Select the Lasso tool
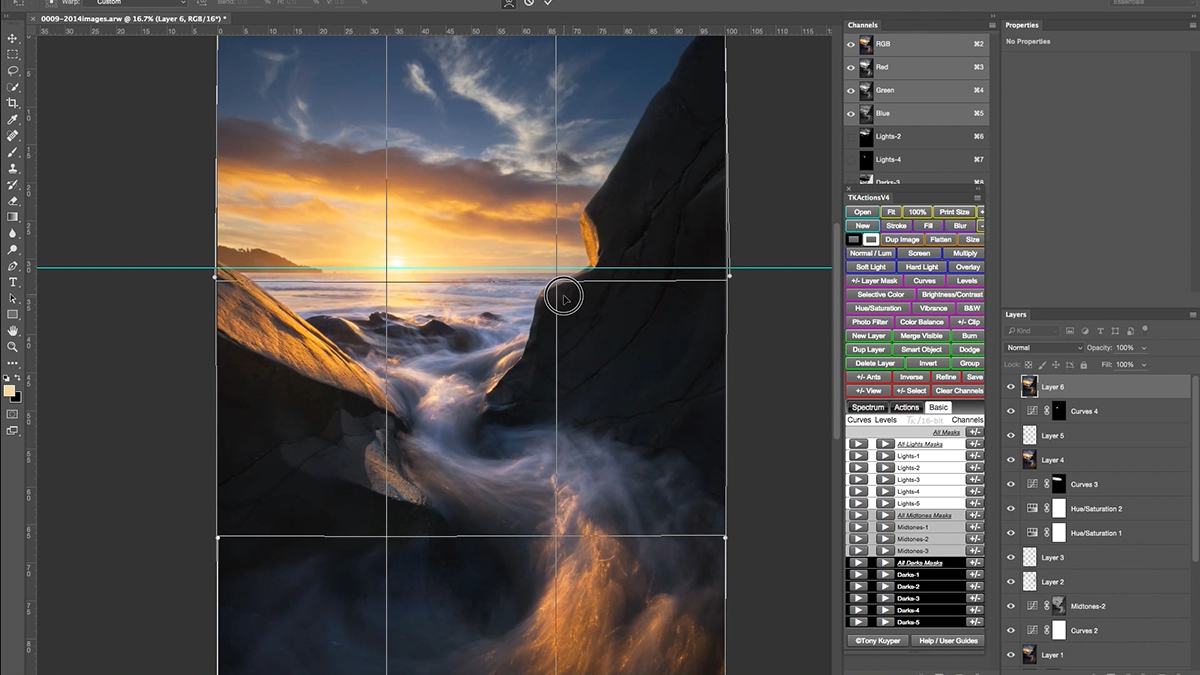 13,71
